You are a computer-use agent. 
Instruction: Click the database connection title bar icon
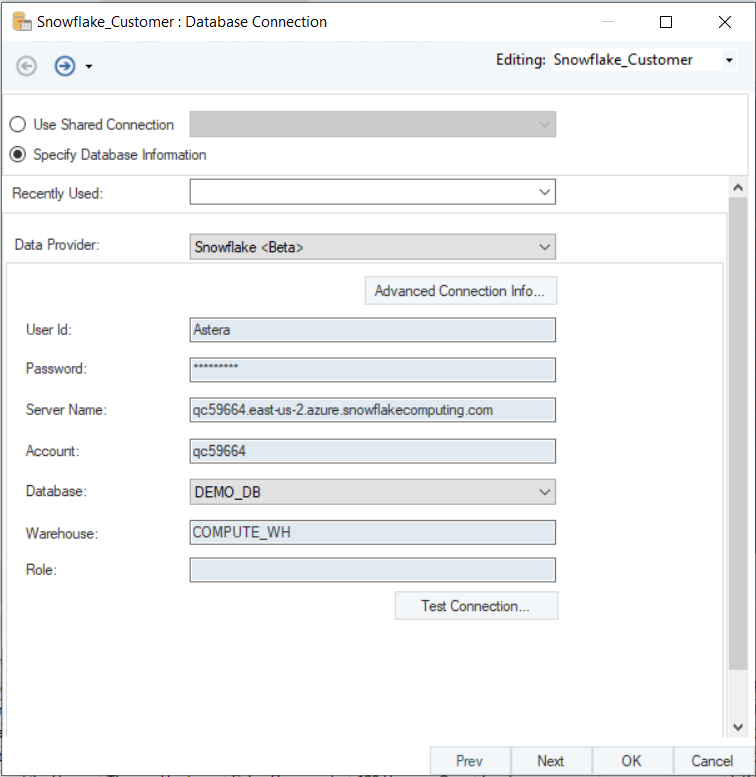coord(19,21)
